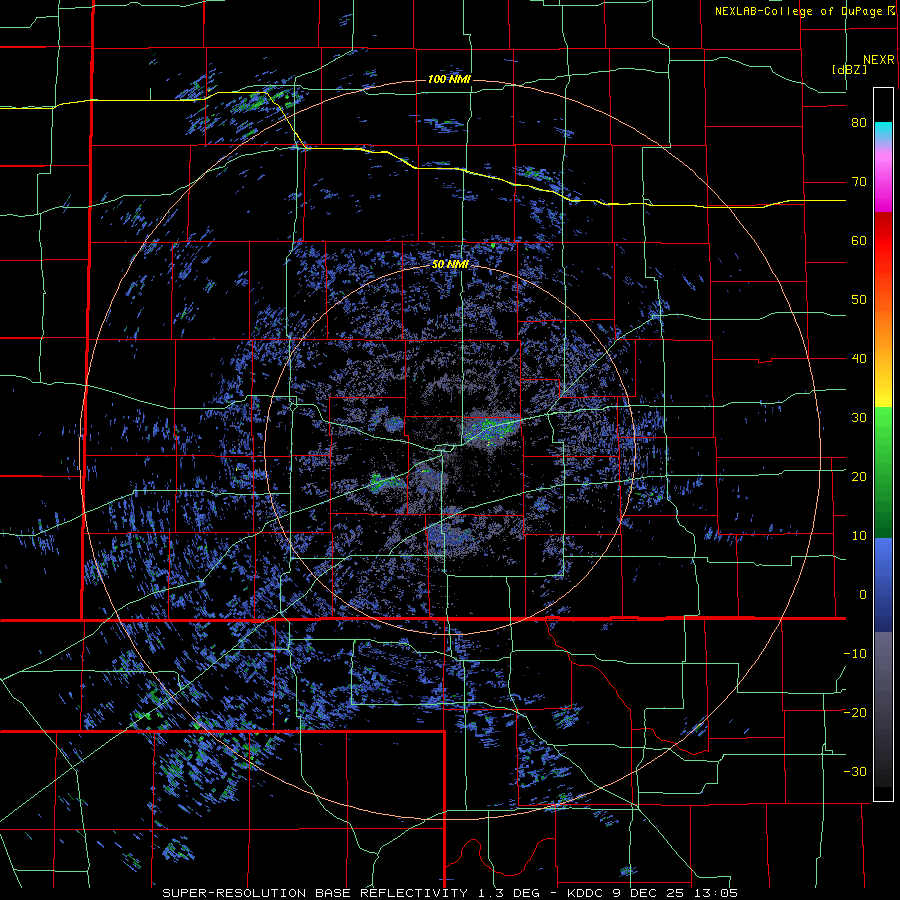Click the 40 value on reflectivity scale
900x900 pixels.
pos(859,359)
